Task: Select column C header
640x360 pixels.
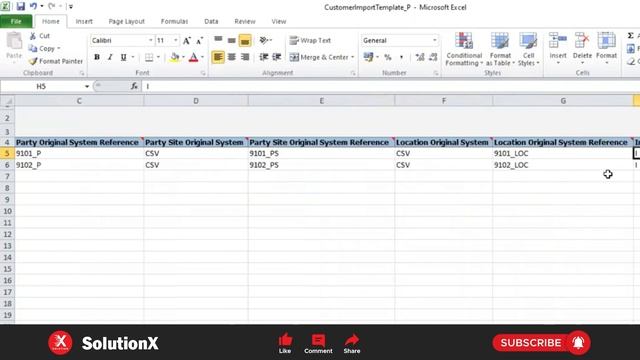Action: click(x=79, y=100)
